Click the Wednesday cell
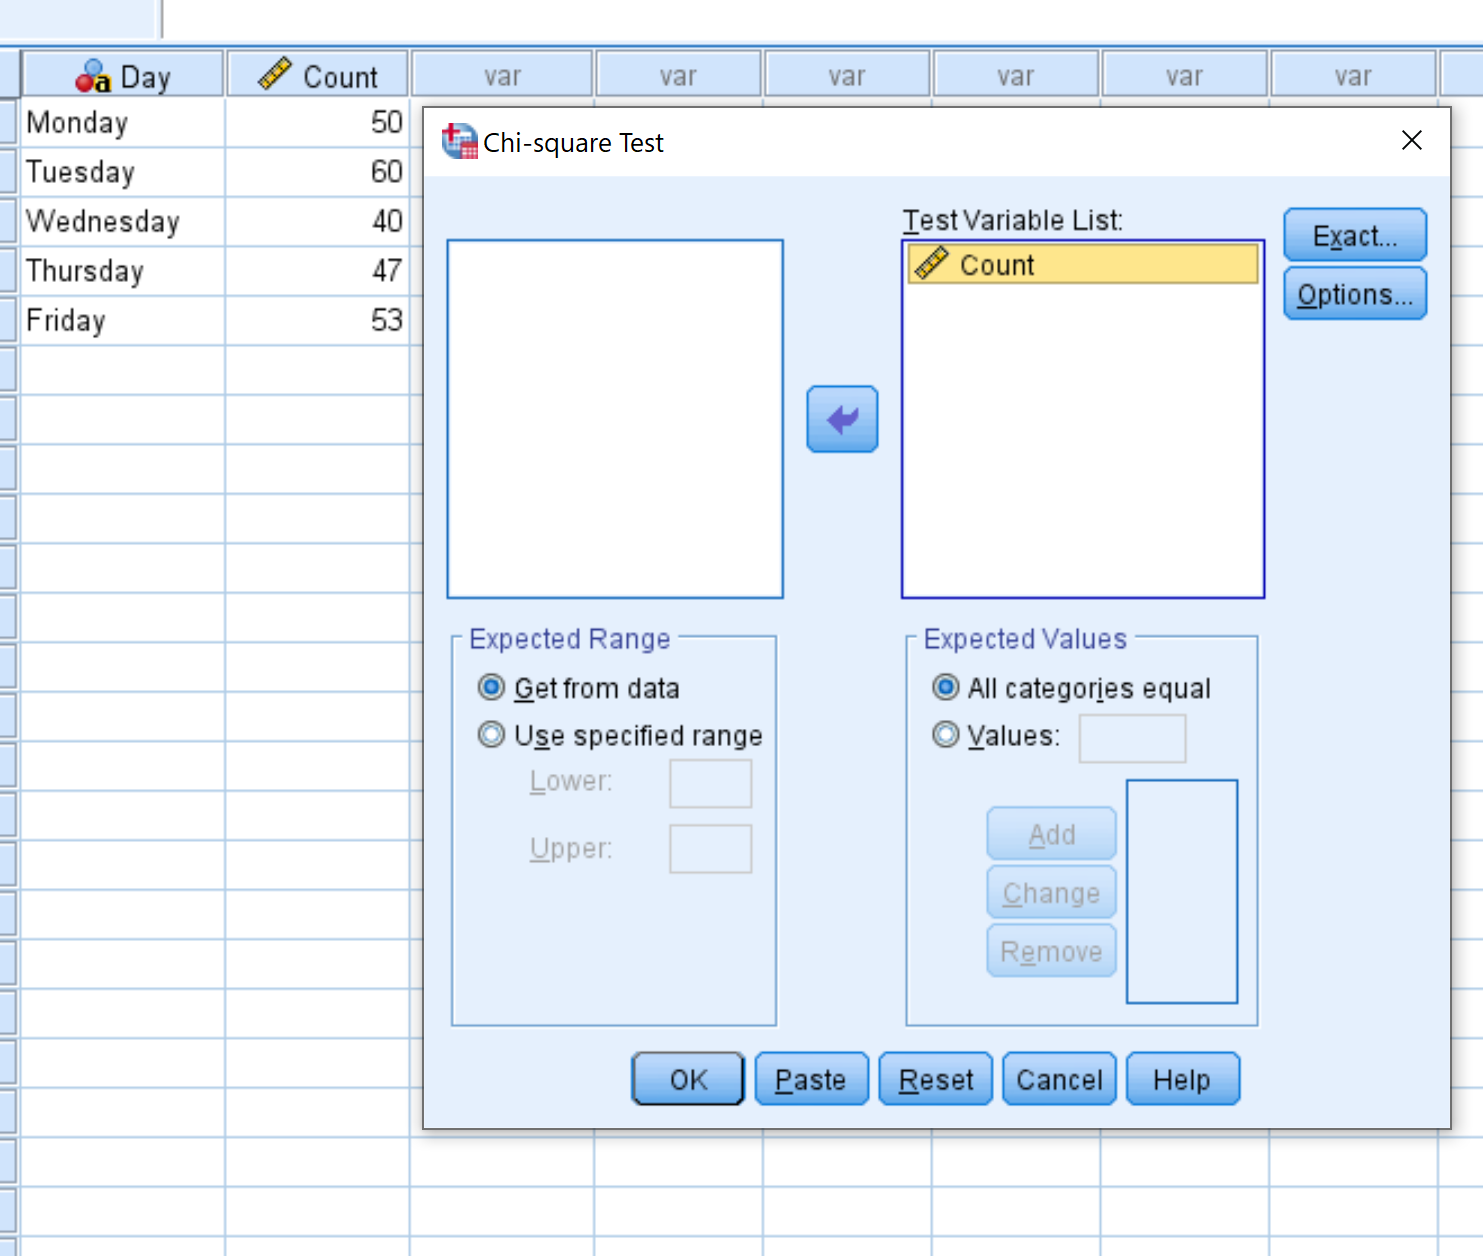The image size is (1483, 1256). 122,221
